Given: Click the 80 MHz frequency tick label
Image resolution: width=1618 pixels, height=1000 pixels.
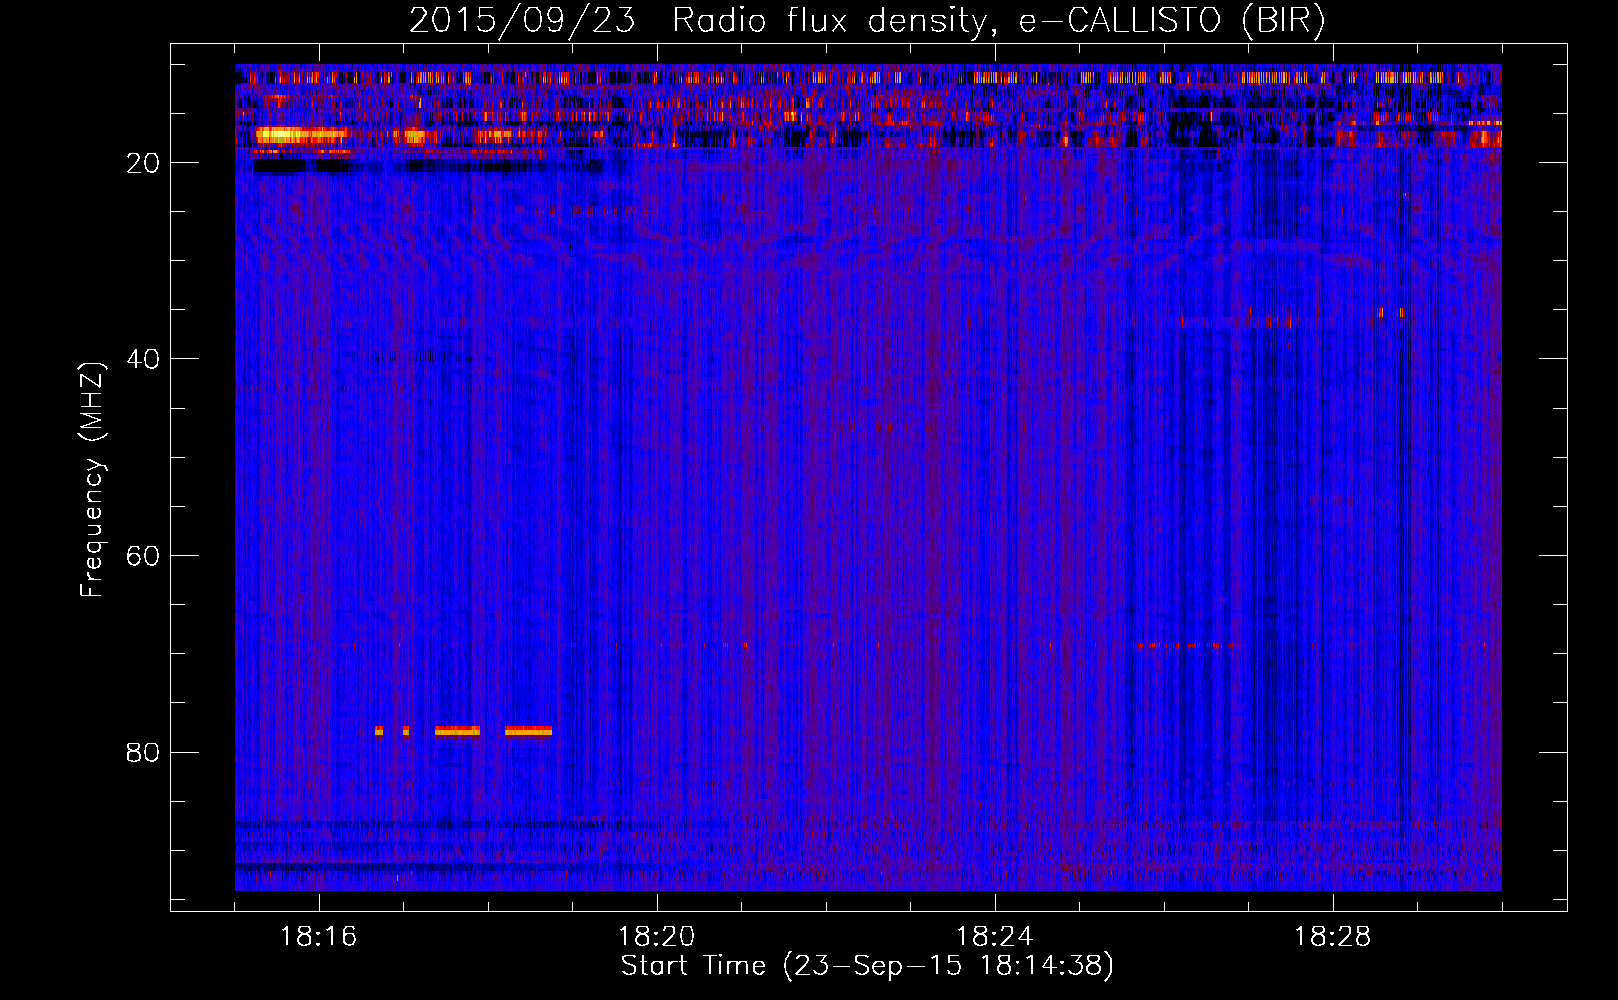Looking at the screenshot, I should tap(143, 752).
